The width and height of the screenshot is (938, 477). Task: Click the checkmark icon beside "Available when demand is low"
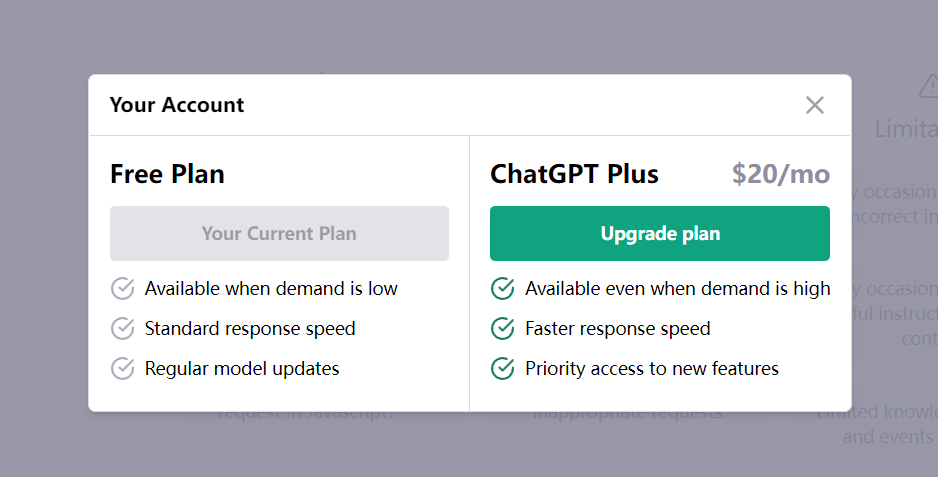point(122,289)
